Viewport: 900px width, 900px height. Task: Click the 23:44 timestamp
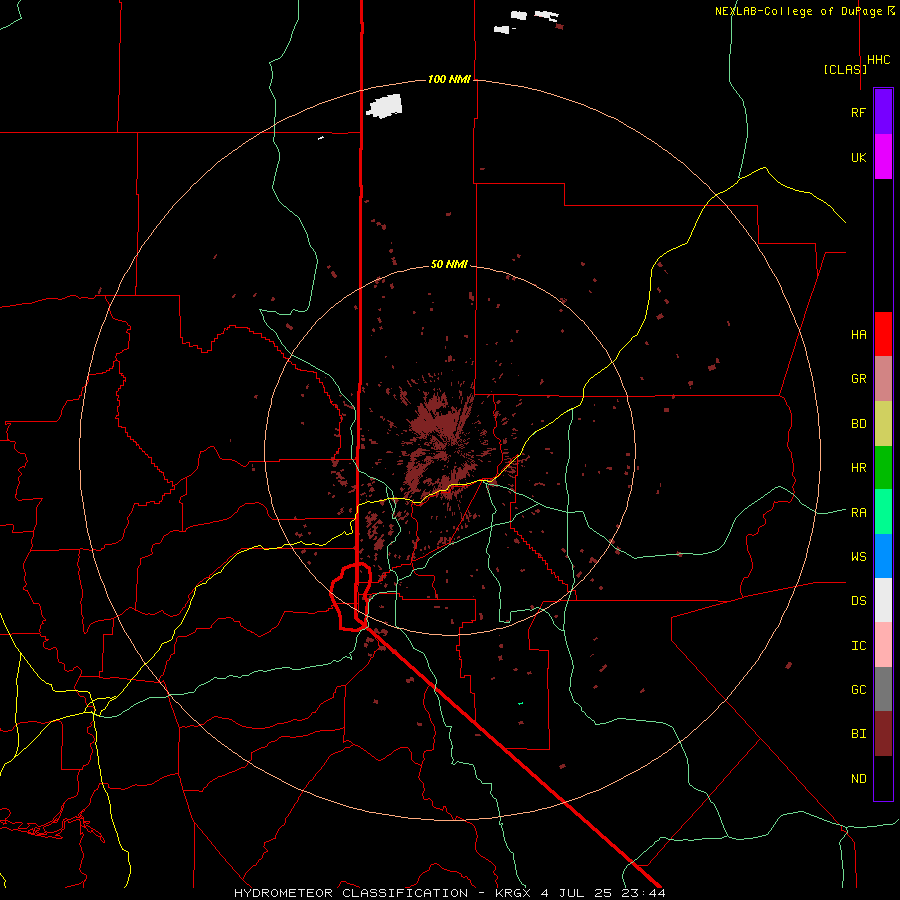pos(643,893)
